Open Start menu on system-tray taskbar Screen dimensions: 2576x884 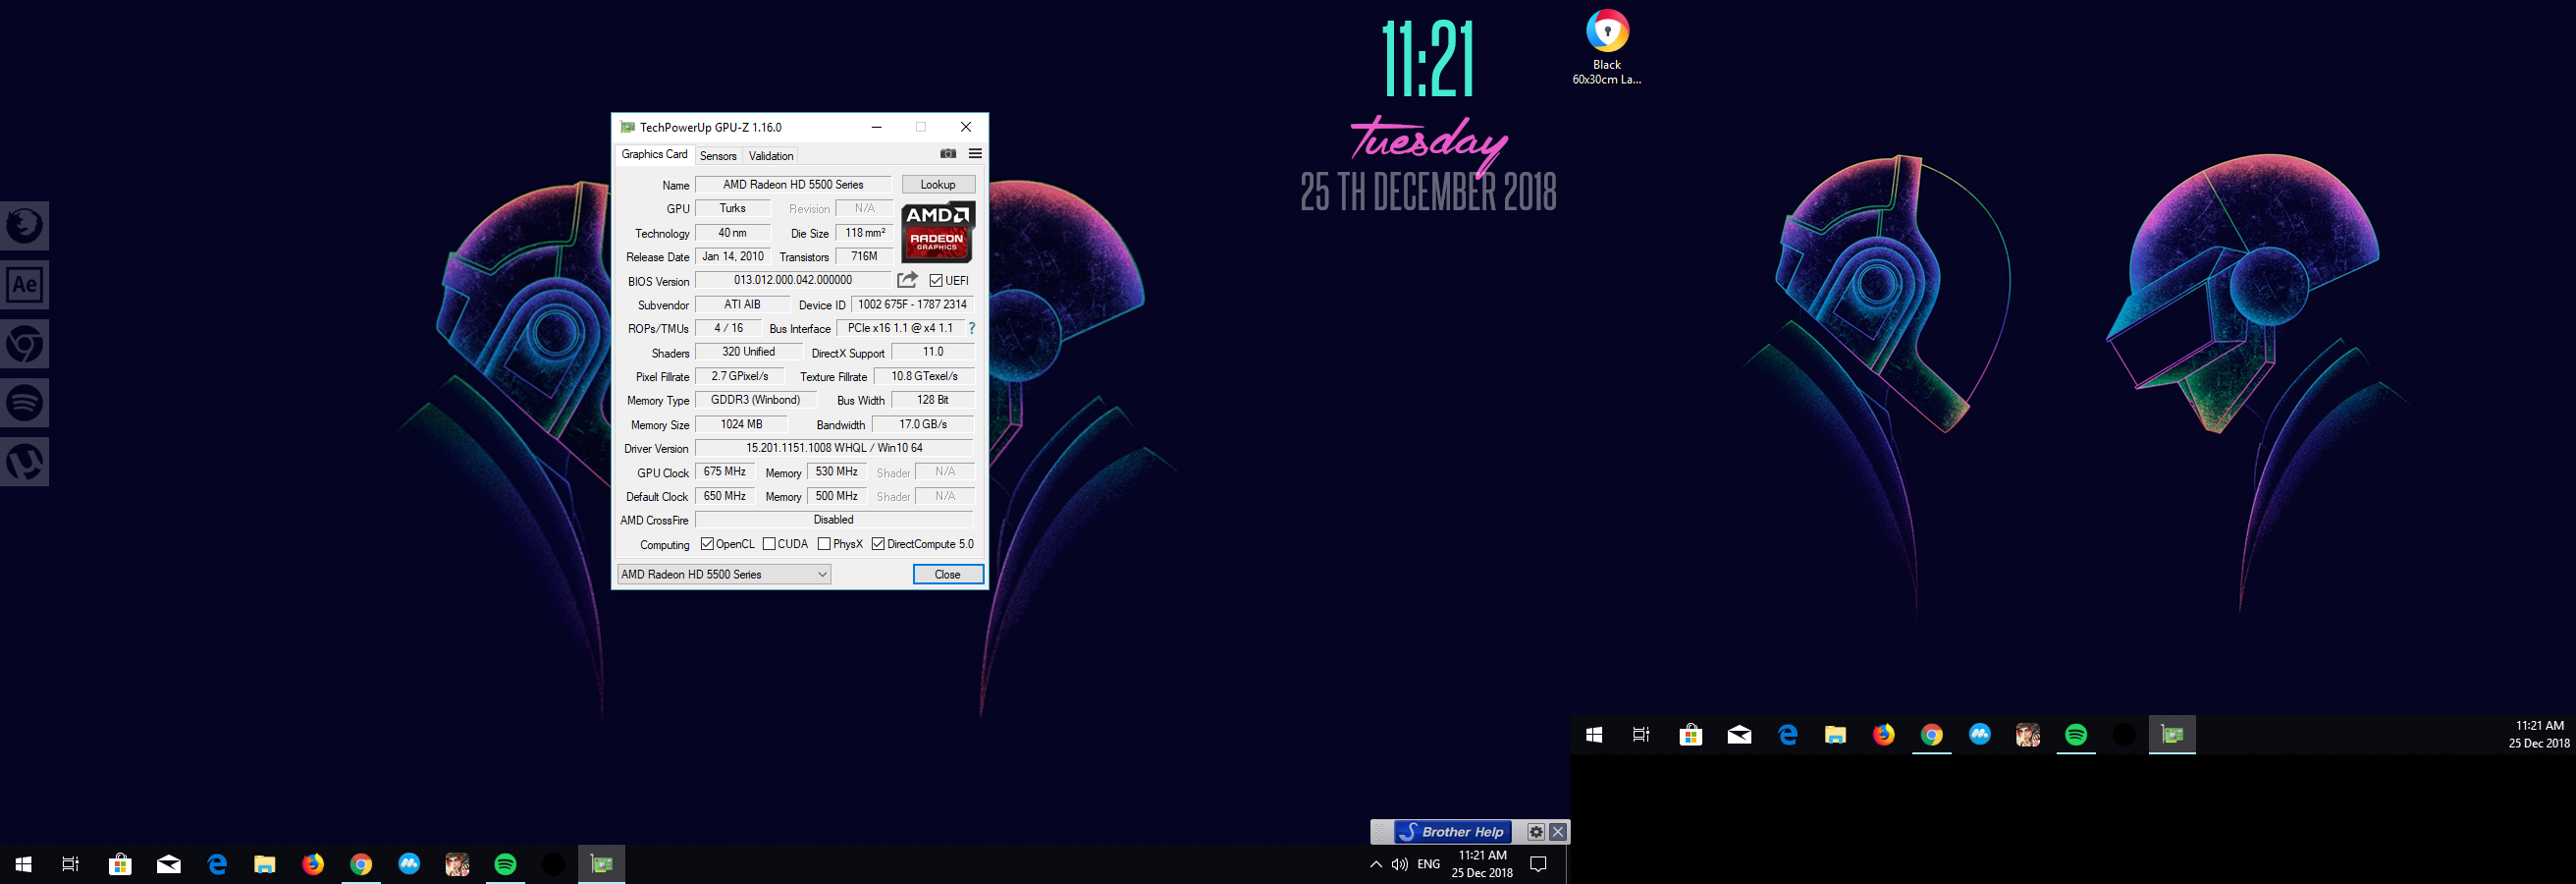pos(23,864)
